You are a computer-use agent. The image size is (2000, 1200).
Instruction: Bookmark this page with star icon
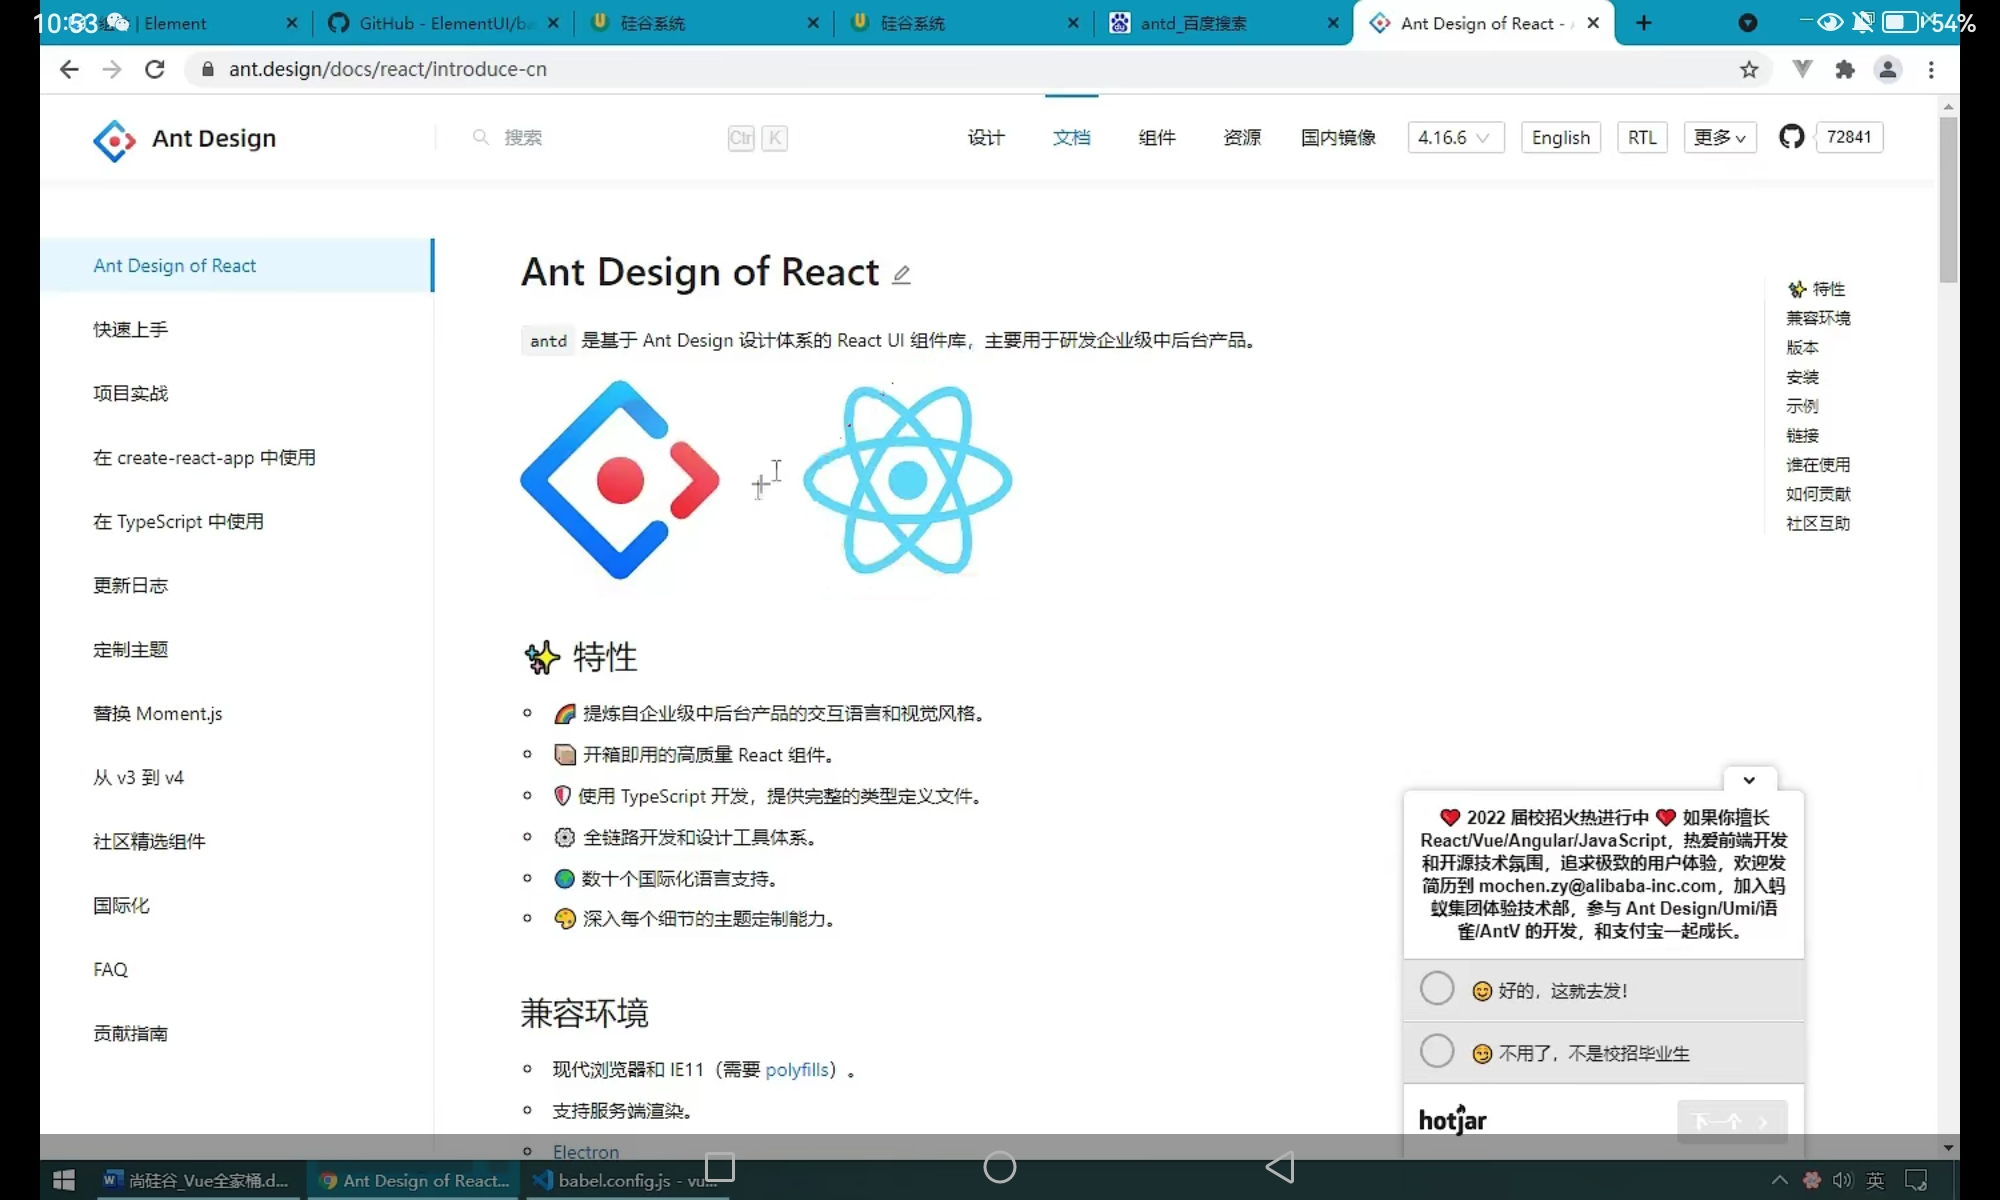[1749, 70]
